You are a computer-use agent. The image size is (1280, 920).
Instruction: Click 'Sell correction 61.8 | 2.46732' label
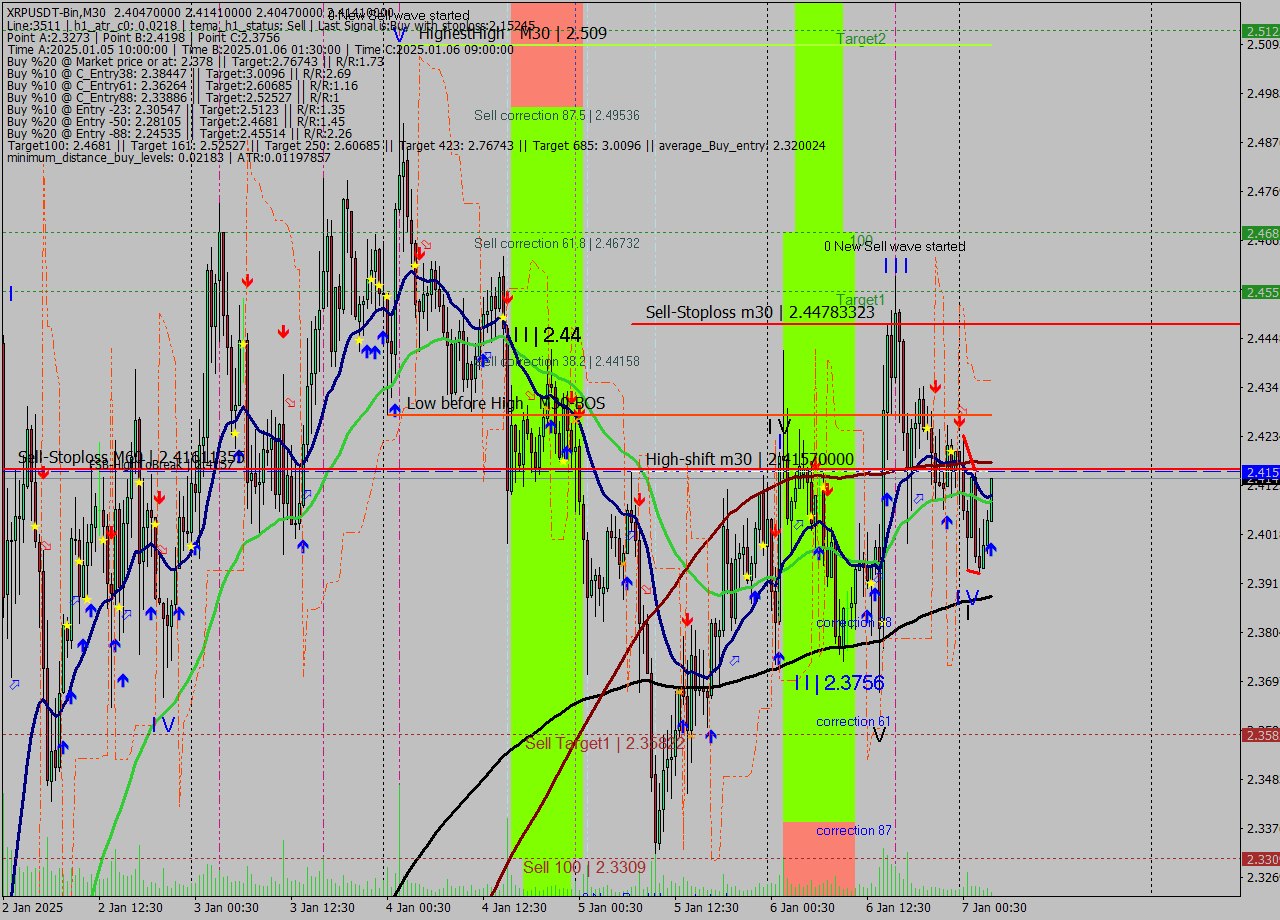pyautogui.click(x=557, y=244)
